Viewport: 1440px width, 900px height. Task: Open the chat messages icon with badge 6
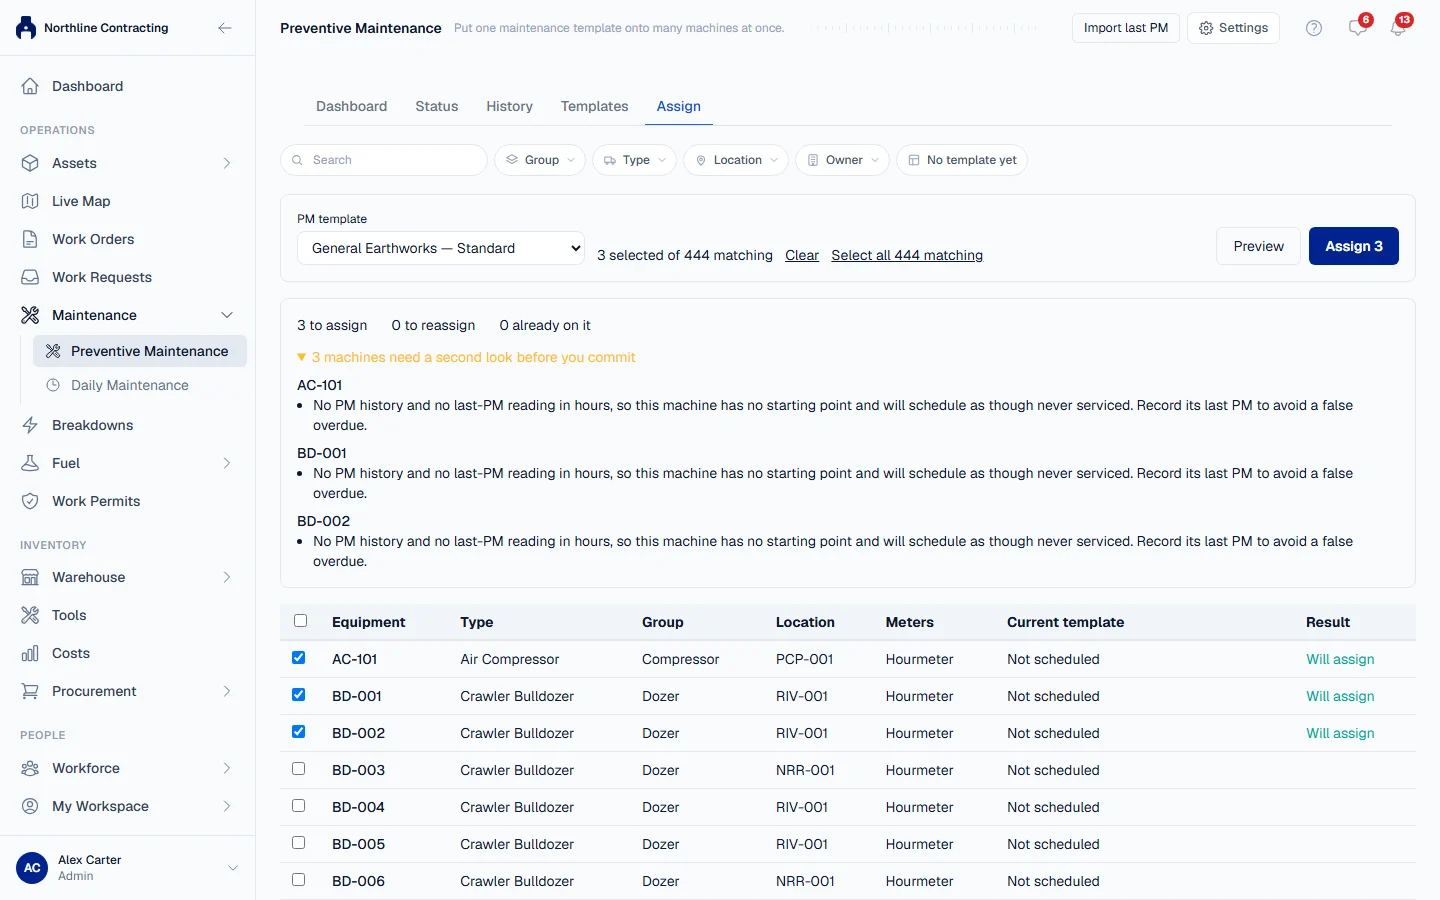click(x=1357, y=28)
